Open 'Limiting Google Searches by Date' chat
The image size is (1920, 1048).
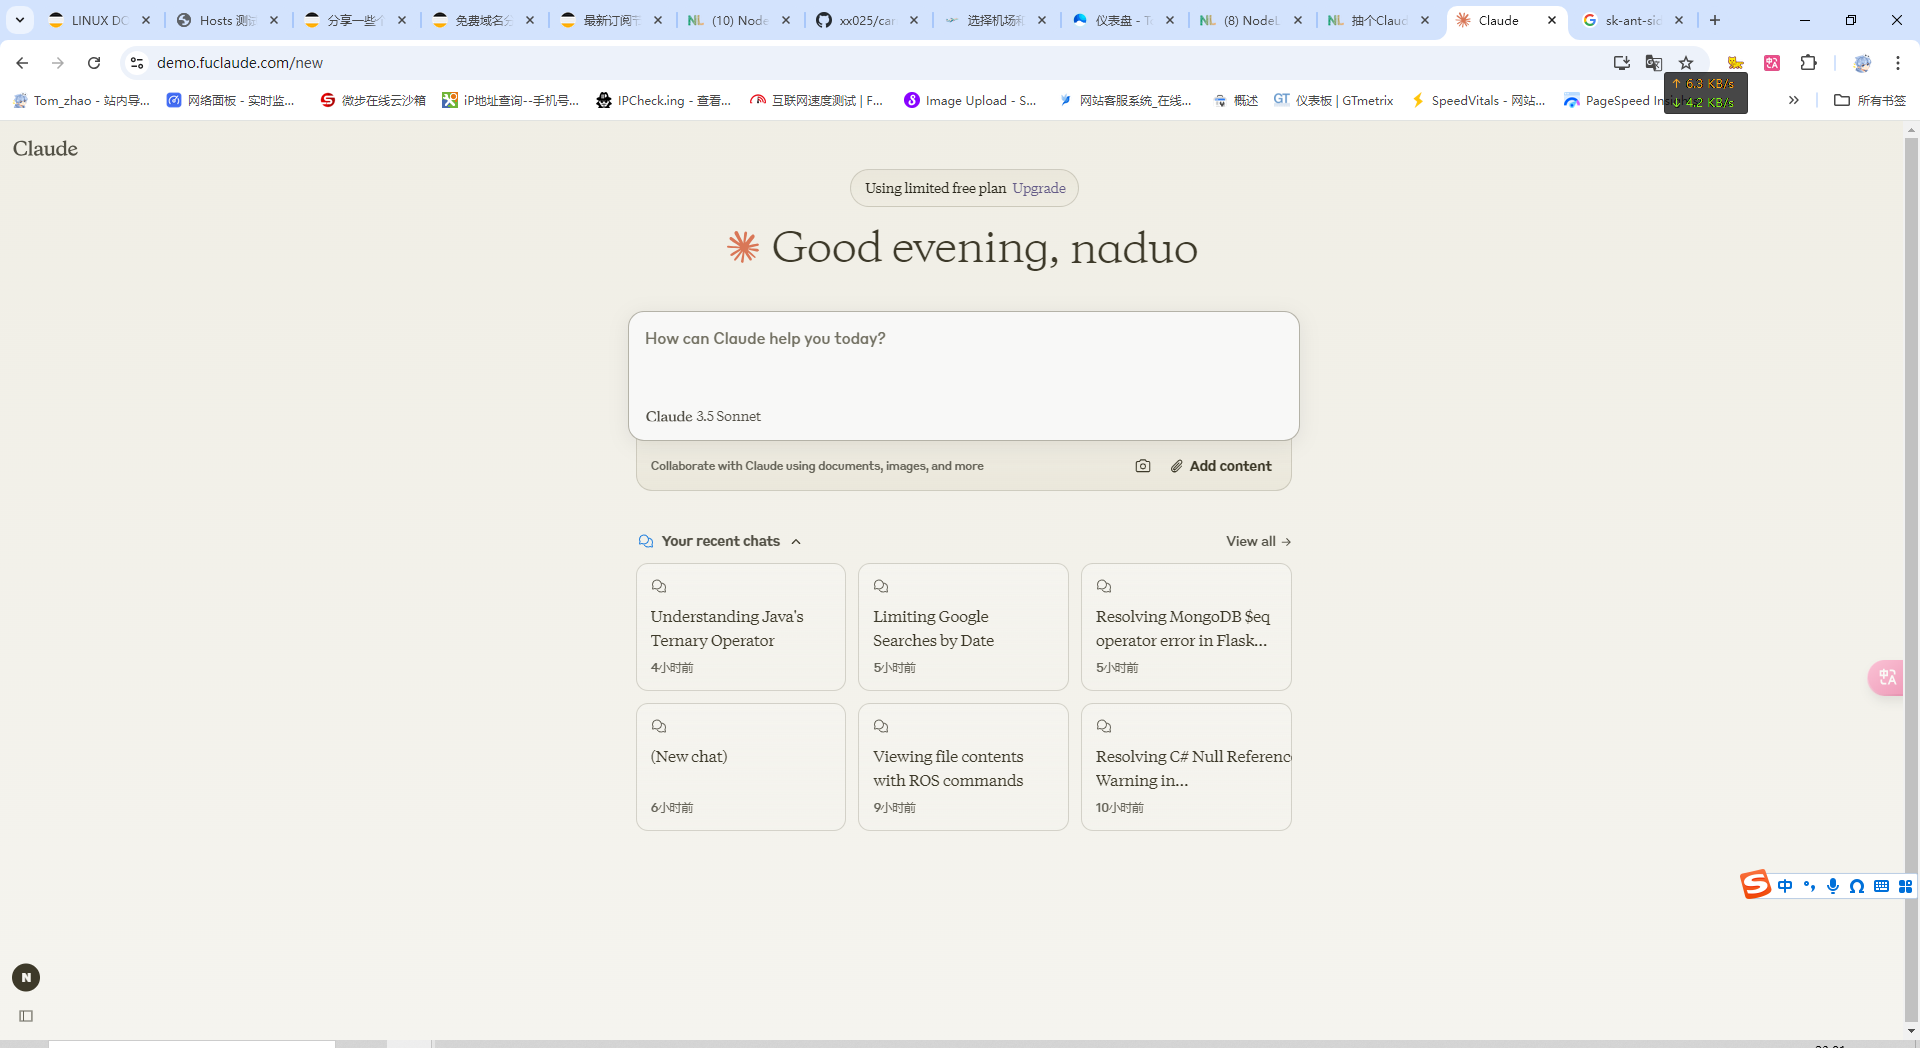click(963, 627)
